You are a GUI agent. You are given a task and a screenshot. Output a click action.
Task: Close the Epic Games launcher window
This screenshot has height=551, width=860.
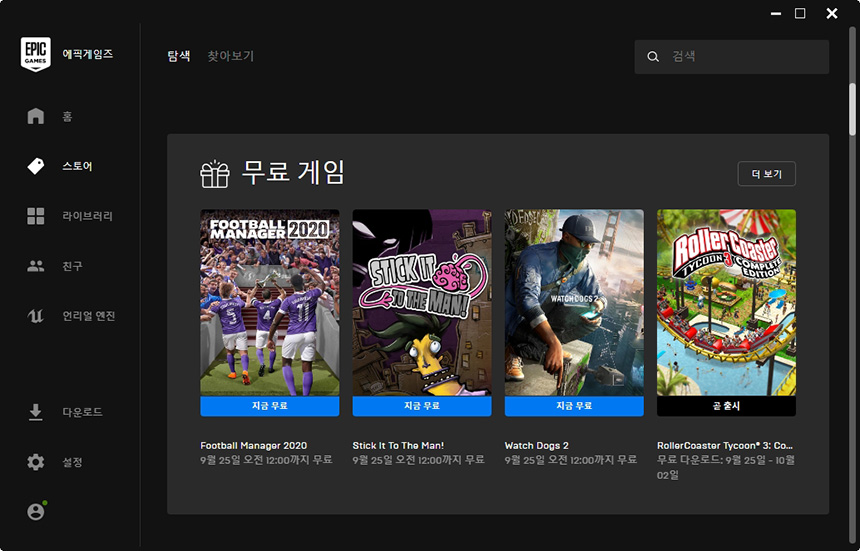831,14
